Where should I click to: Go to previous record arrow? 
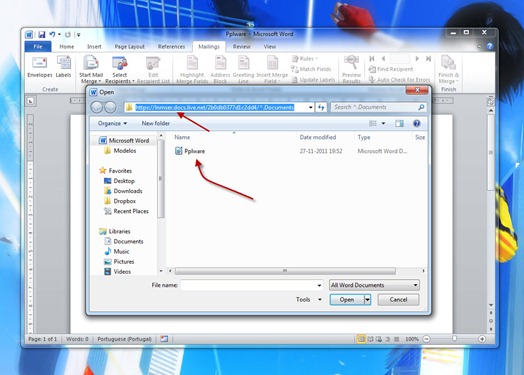click(383, 59)
